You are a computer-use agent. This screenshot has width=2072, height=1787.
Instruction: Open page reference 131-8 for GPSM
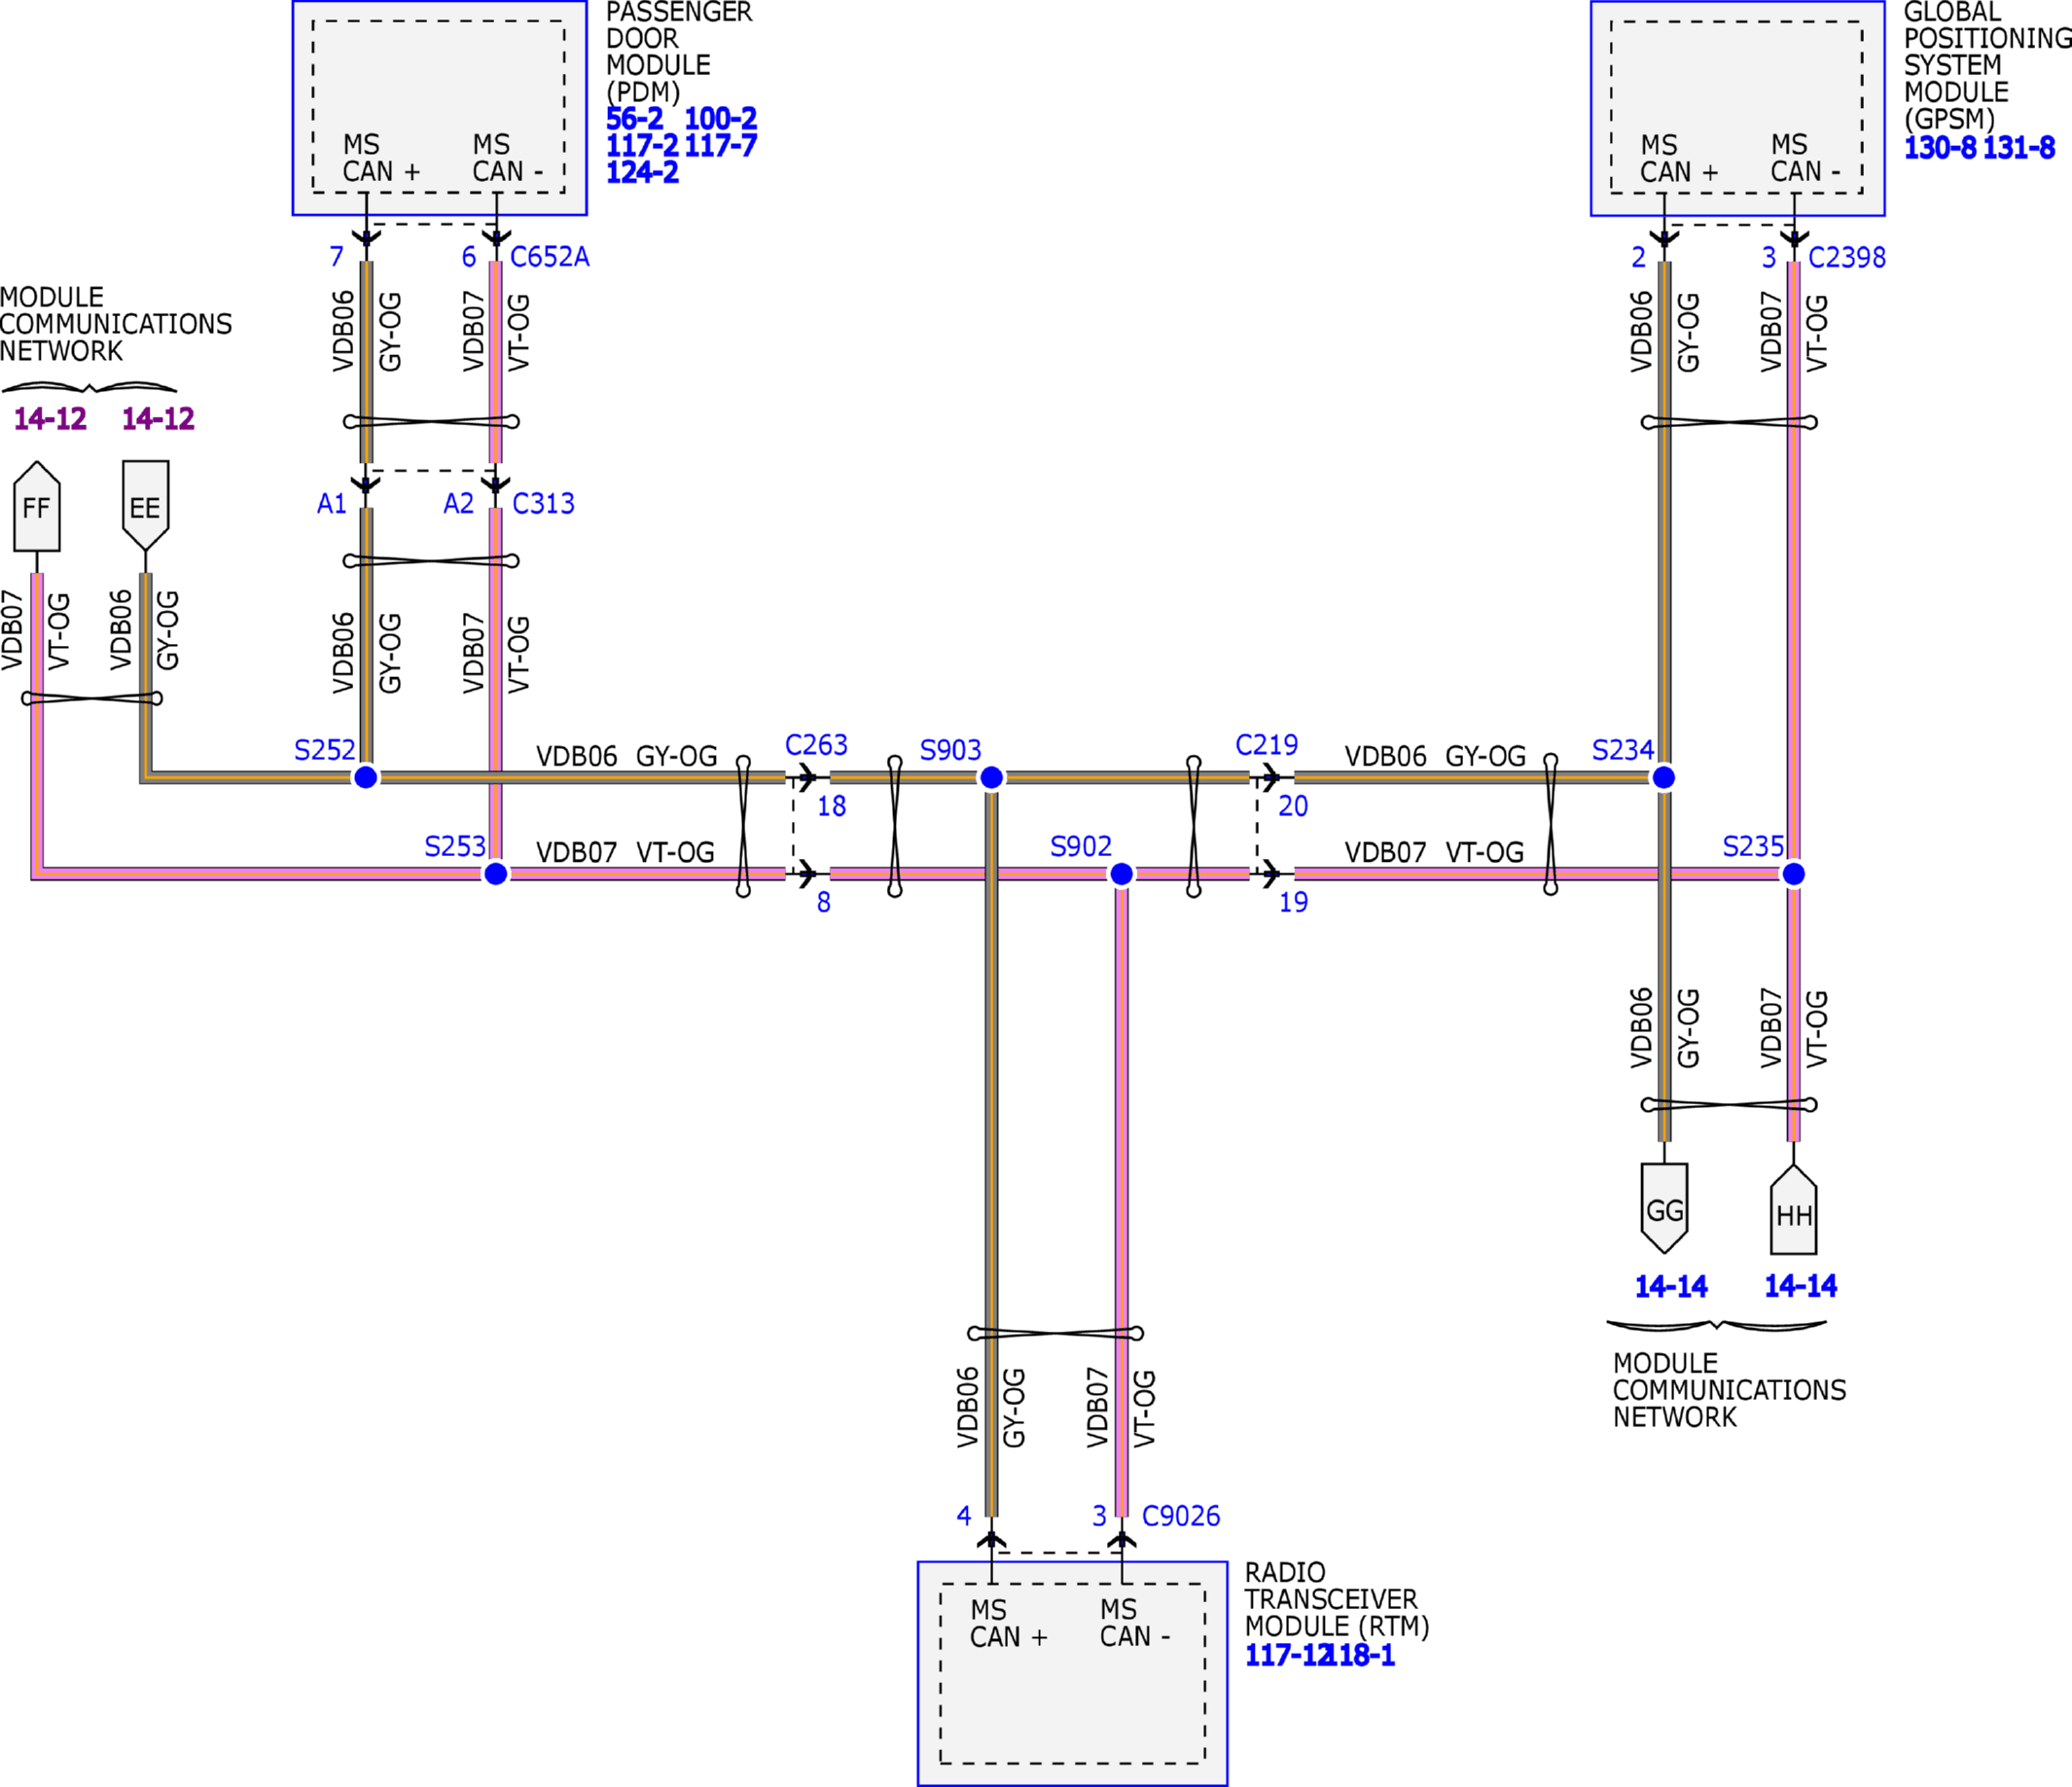tap(2019, 148)
